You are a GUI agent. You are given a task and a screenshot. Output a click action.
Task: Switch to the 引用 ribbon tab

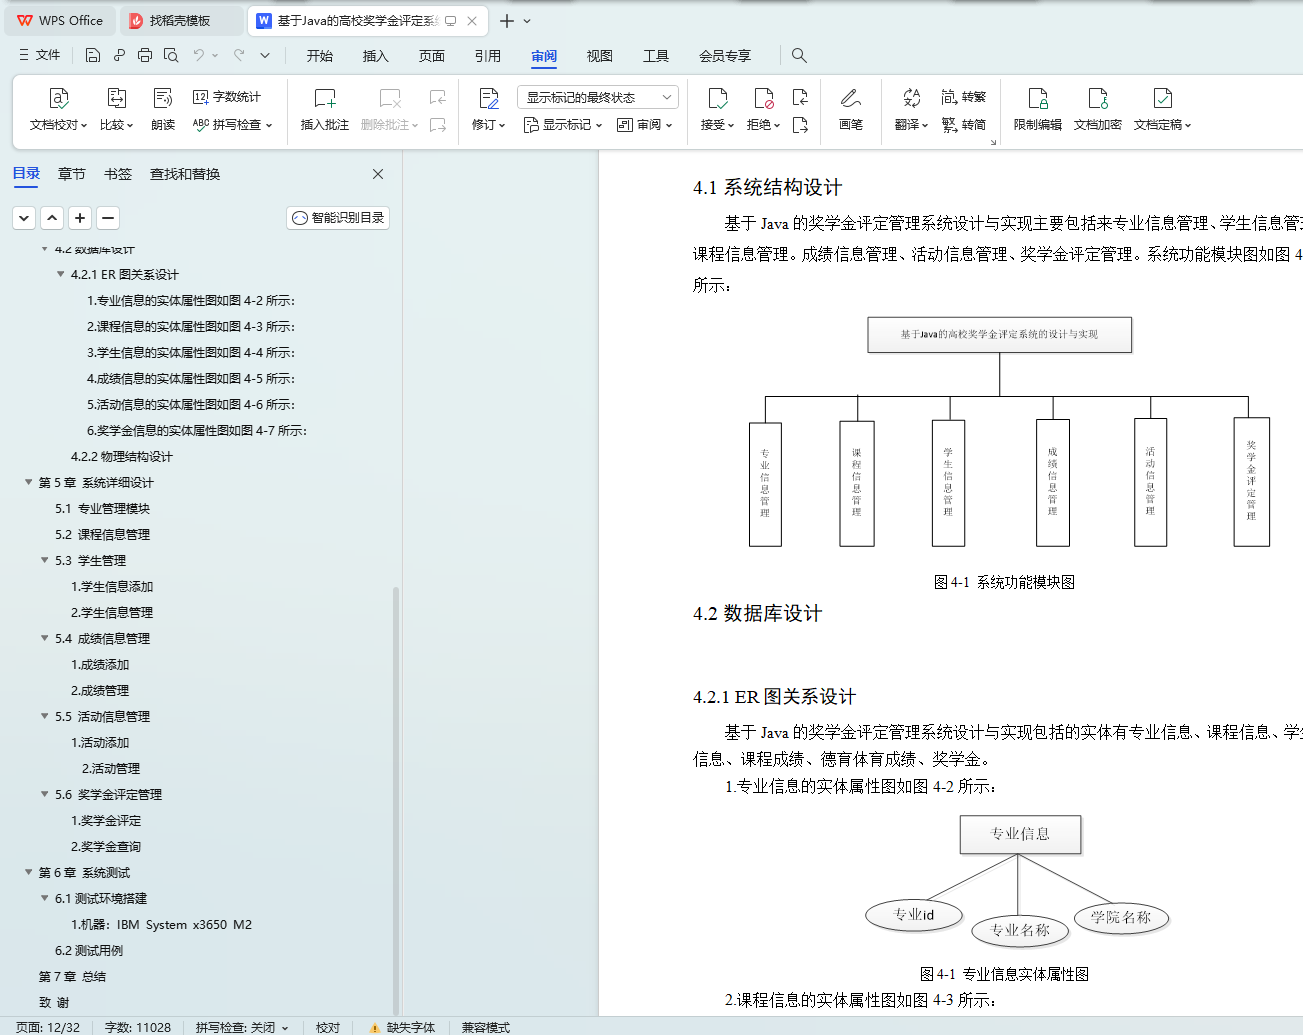(x=488, y=56)
